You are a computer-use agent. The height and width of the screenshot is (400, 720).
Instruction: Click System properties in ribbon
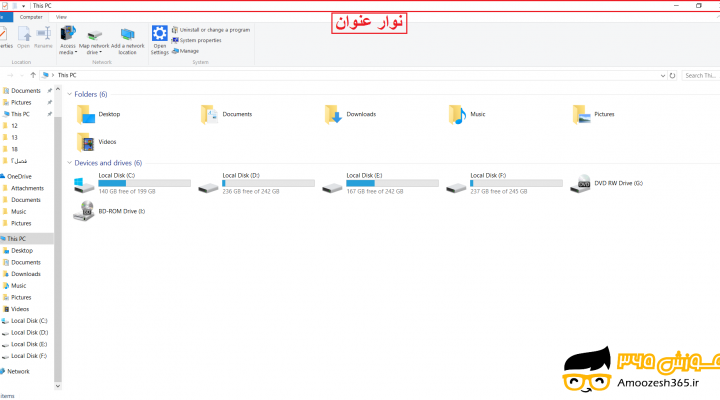[197, 40]
